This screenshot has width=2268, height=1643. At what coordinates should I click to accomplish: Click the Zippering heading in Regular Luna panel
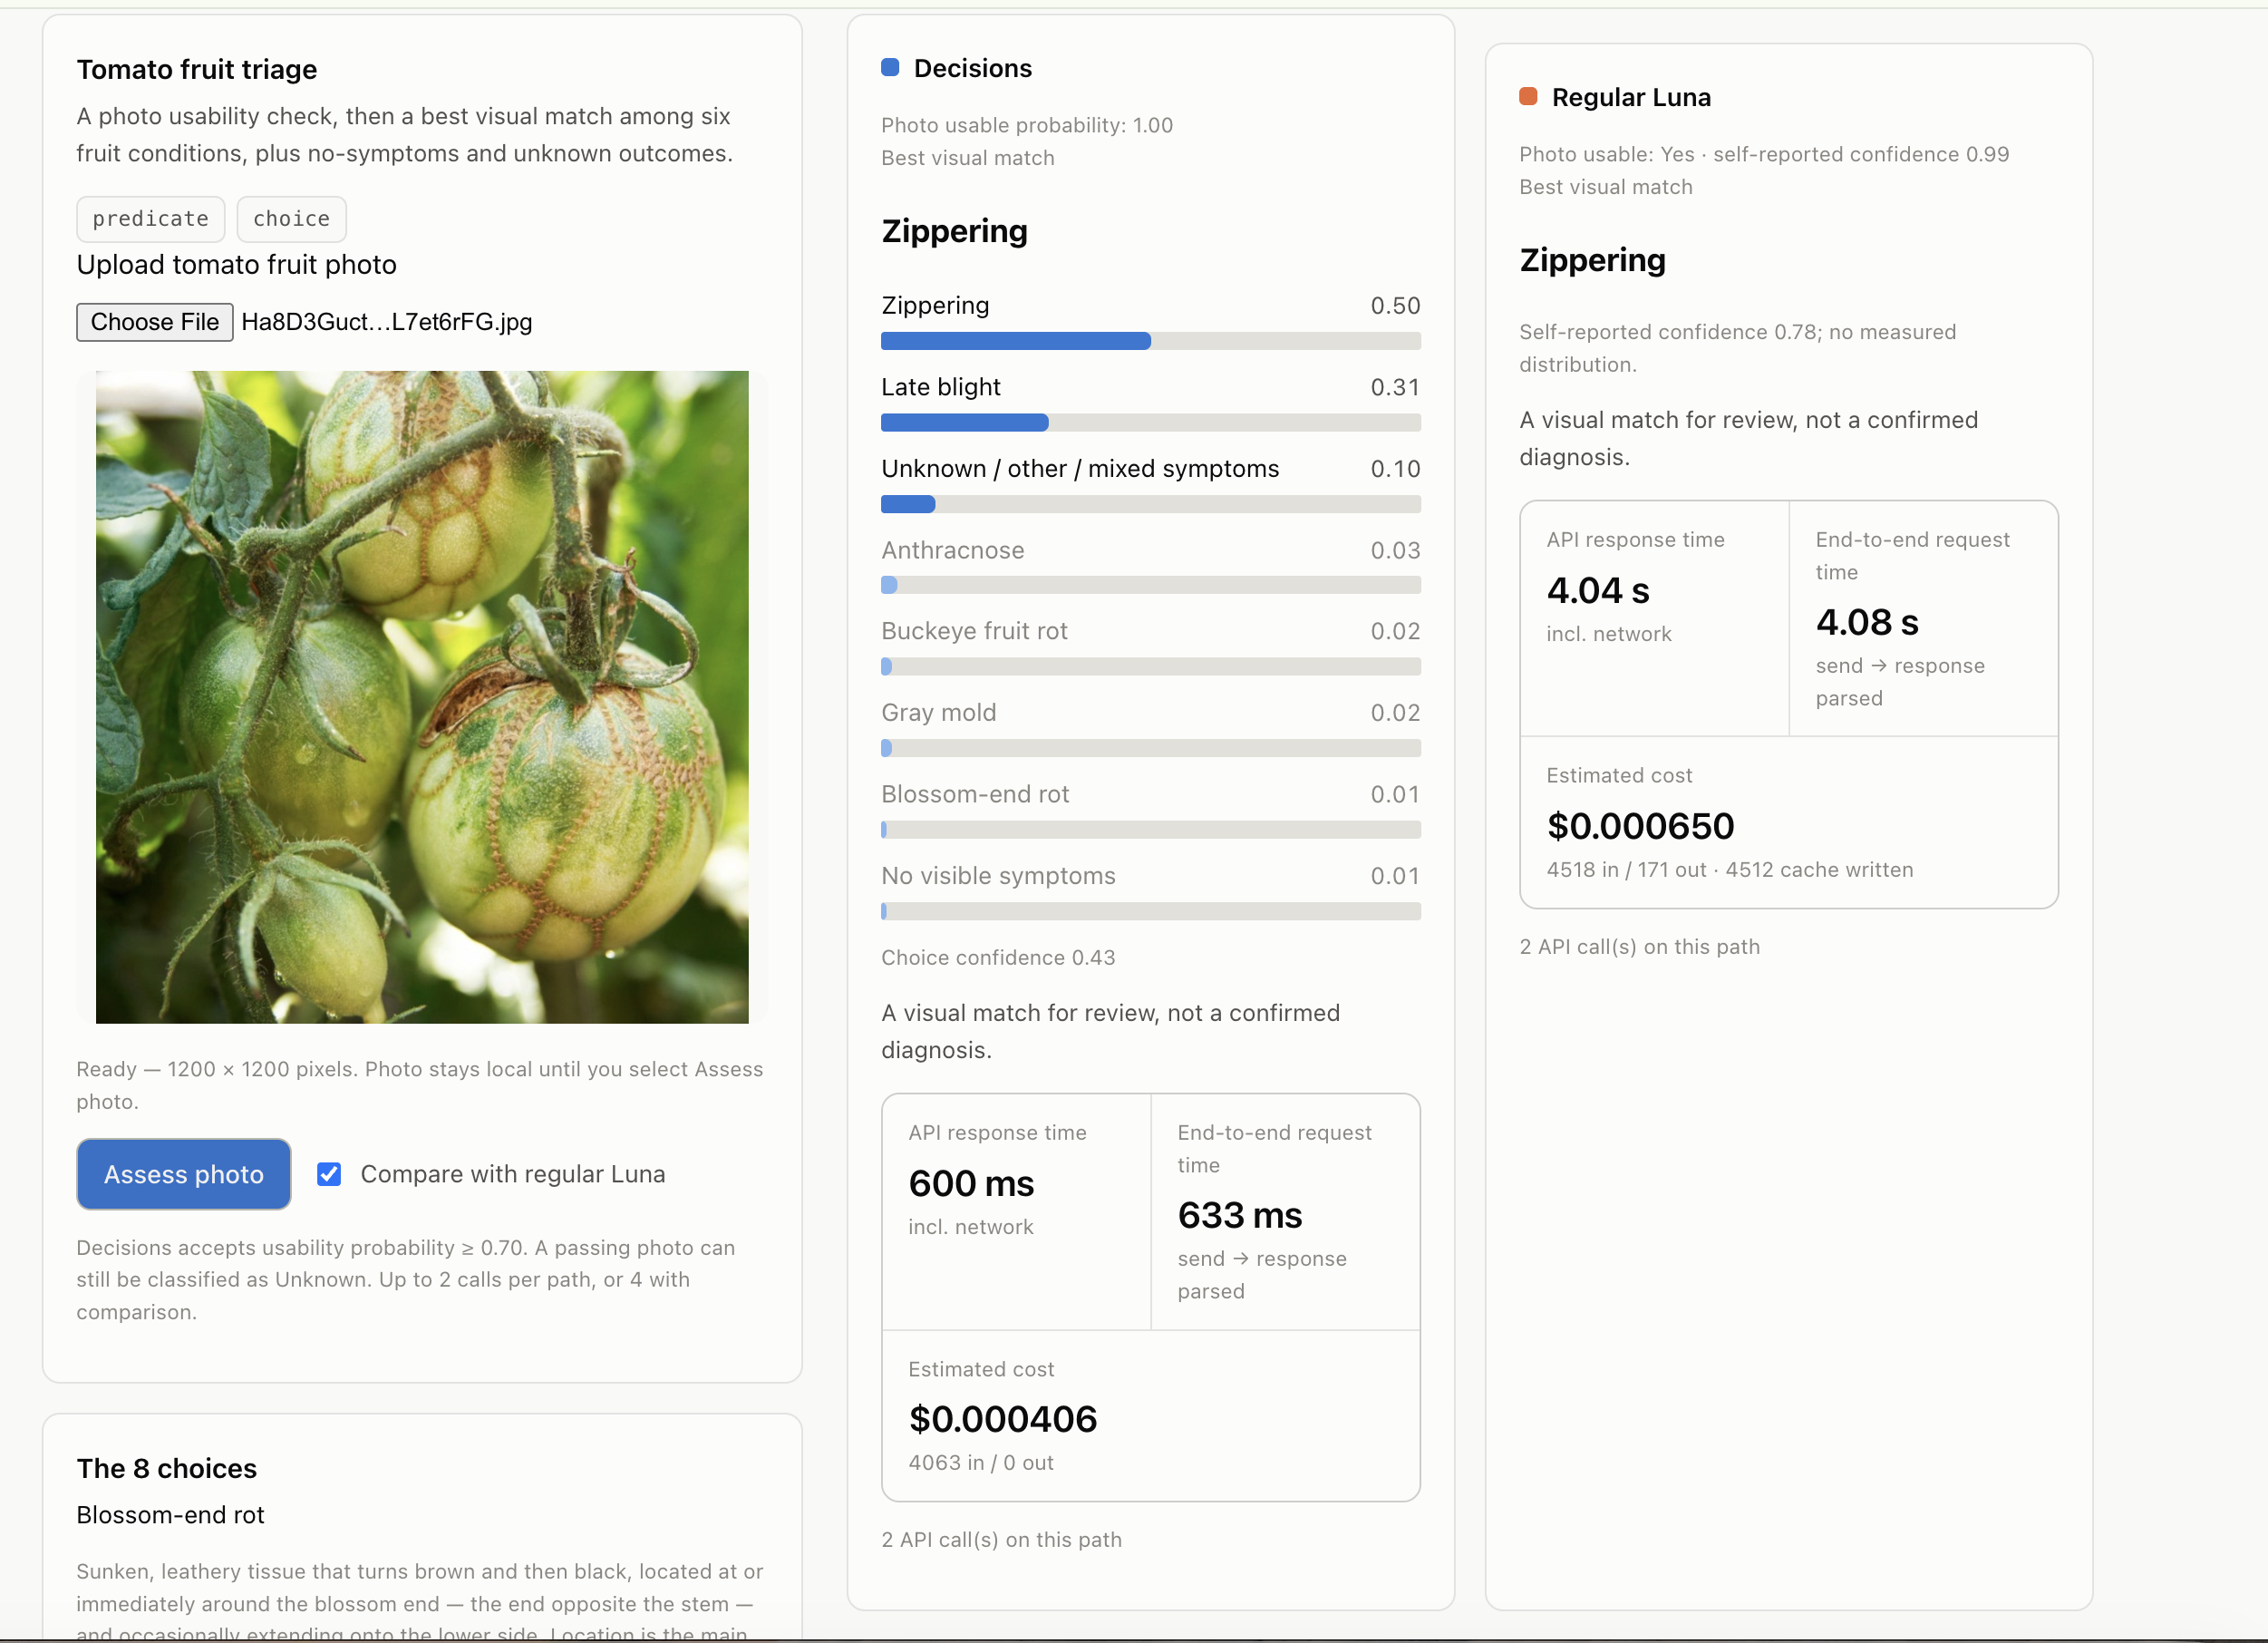[x=1593, y=260]
